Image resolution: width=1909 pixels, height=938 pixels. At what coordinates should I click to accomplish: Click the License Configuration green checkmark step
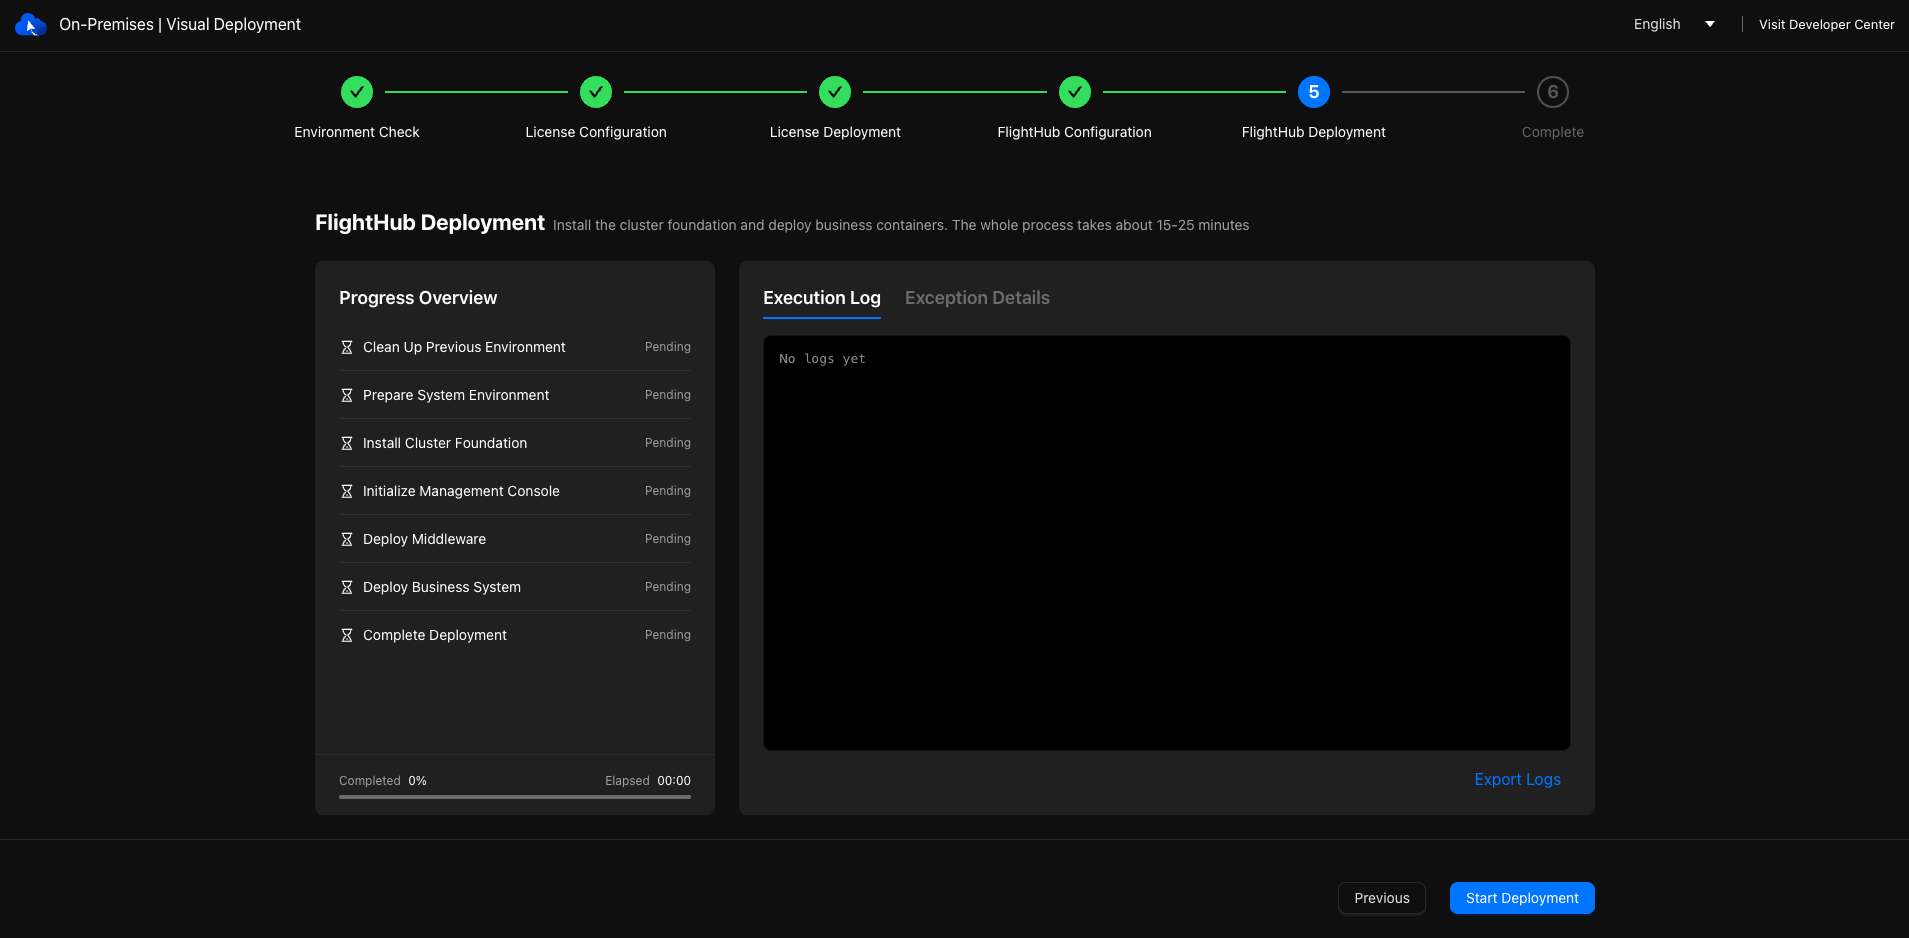[x=596, y=92]
